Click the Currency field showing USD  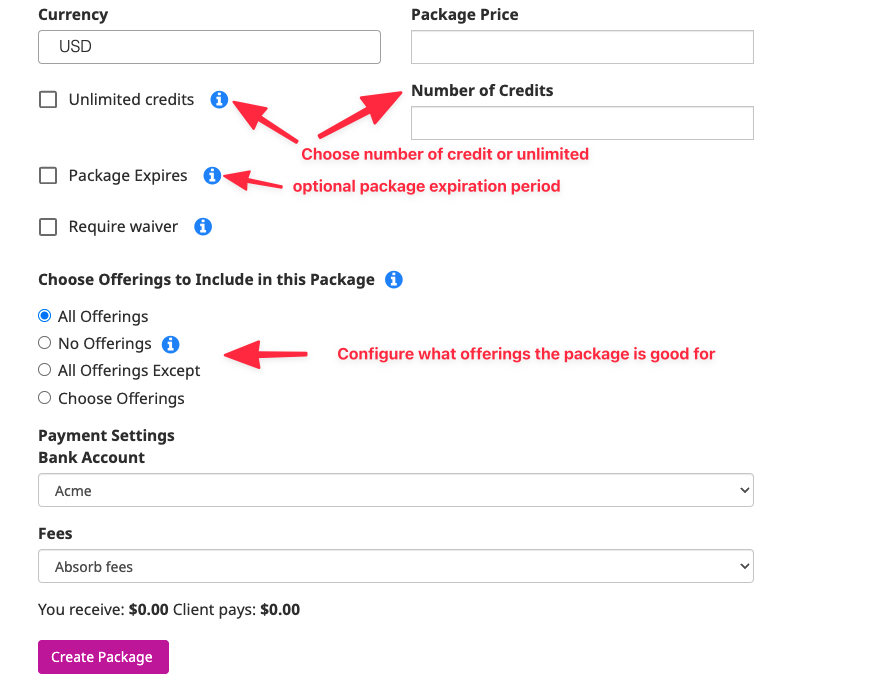[x=210, y=47]
